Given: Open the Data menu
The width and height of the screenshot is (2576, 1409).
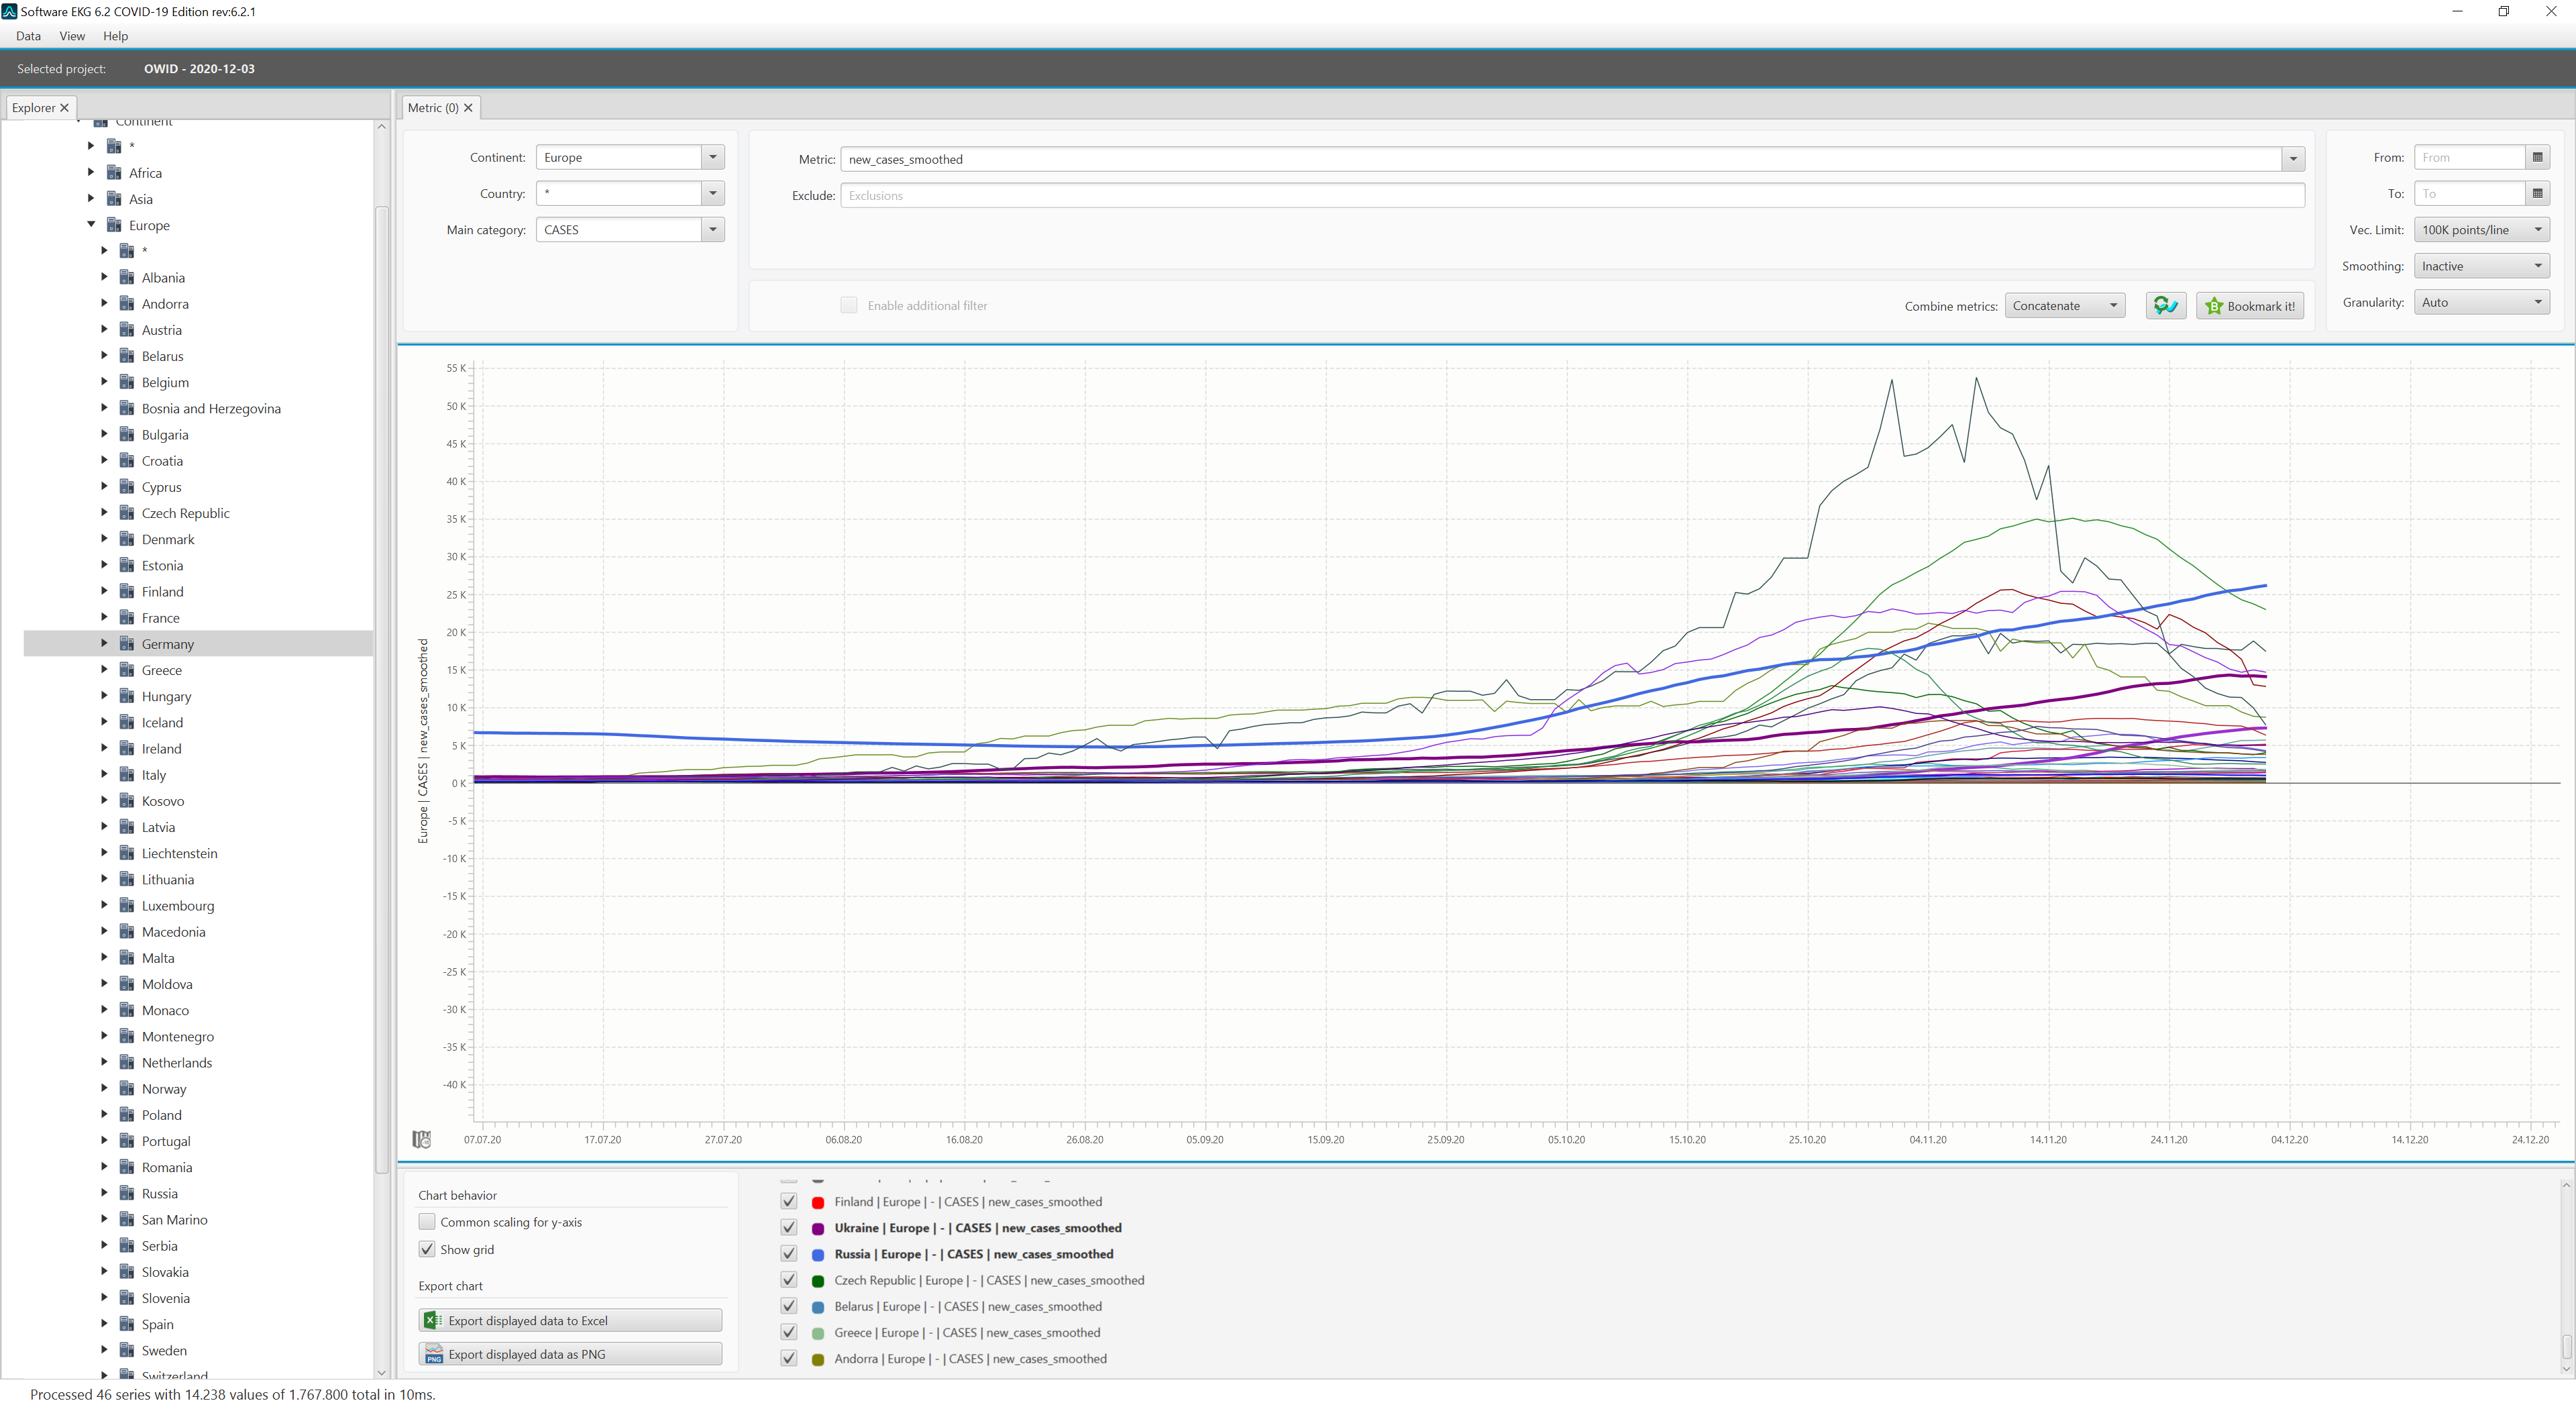Looking at the screenshot, I should pyautogui.click(x=28, y=36).
